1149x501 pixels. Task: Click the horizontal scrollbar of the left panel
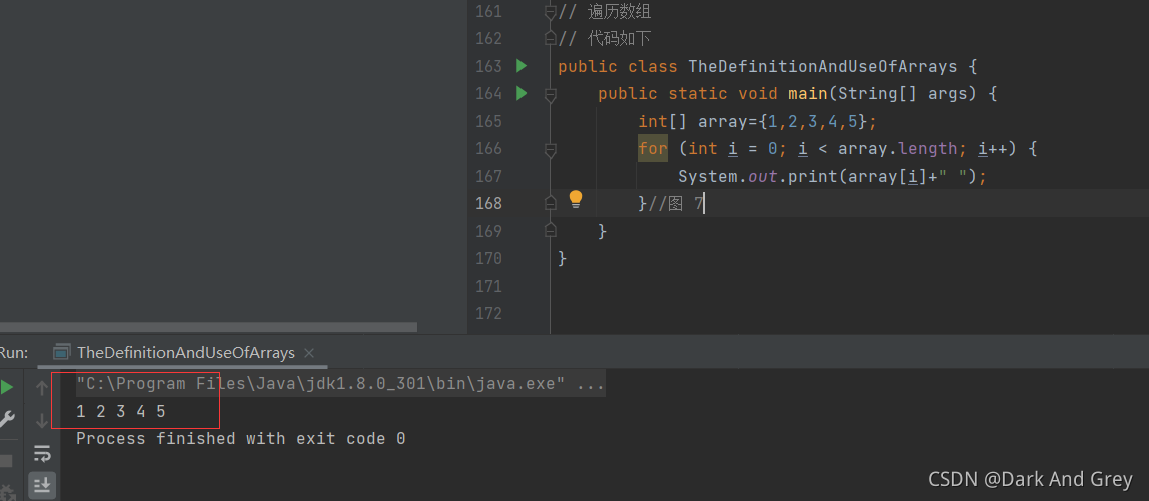click(x=208, y=327)
